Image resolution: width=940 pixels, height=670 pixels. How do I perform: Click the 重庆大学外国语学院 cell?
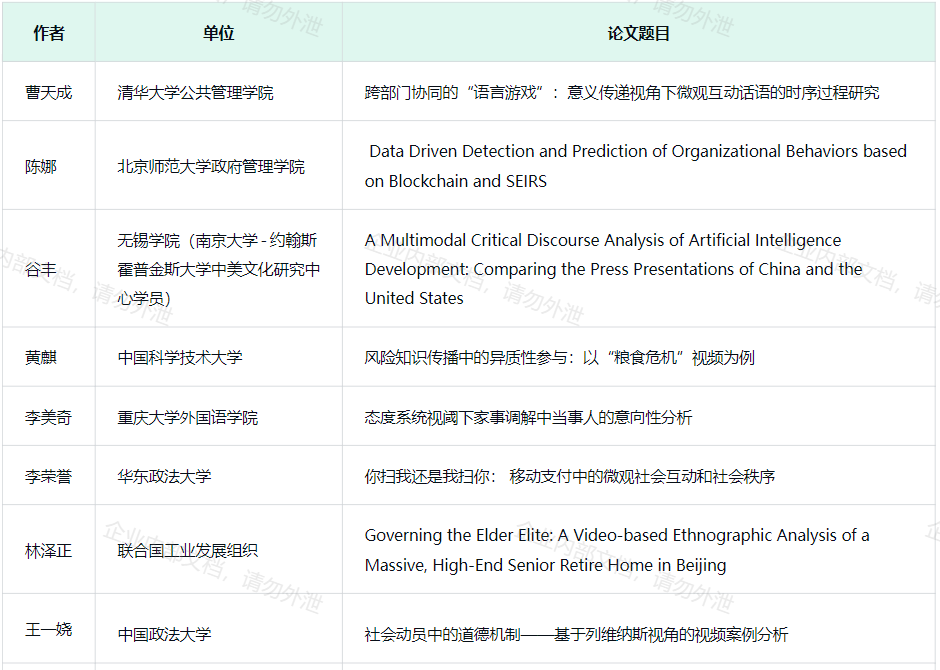point(187,417)
